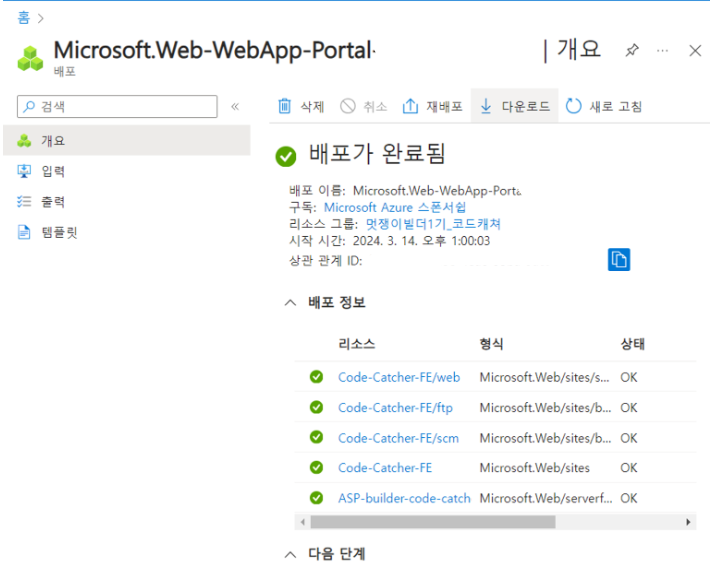Click the left arrow of horizontal scrollbar
The height and width of the screenshot is (570, 718).
[x=302, y=522]
